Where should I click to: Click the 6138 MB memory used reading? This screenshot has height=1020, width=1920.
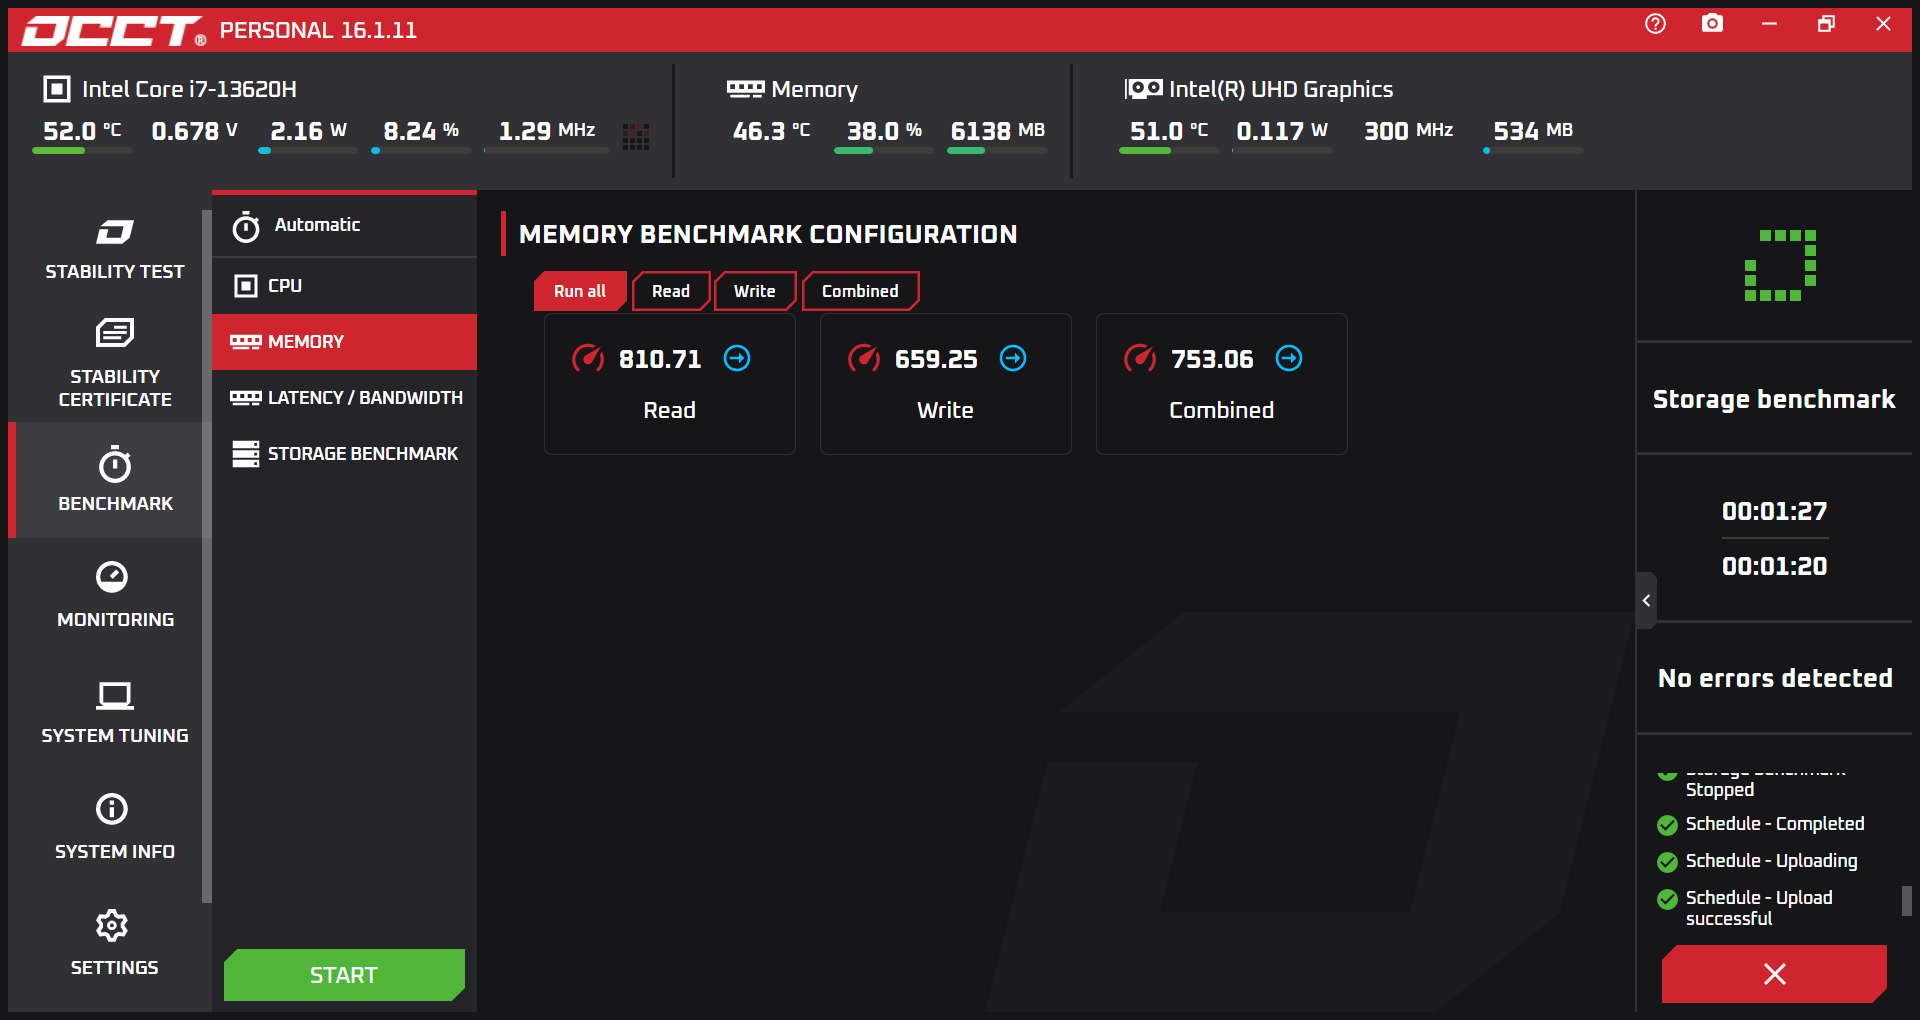998,131
